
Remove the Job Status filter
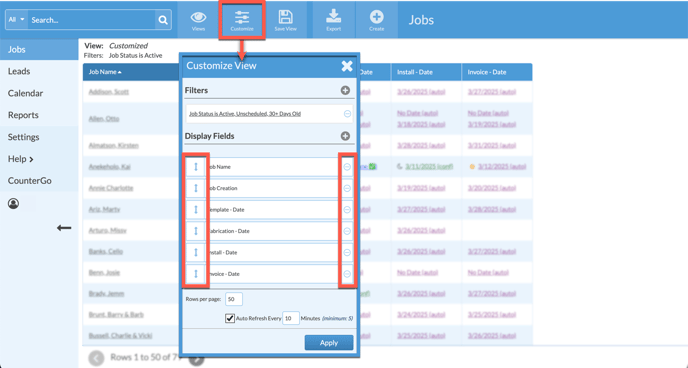(347, 114)
